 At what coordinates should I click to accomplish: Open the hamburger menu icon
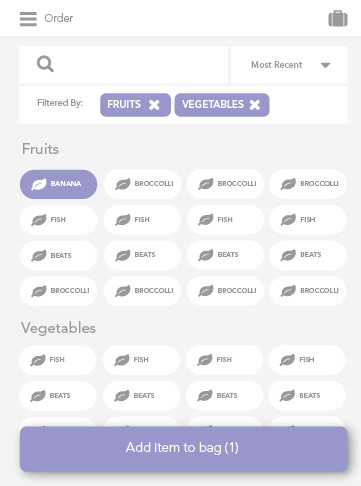click(28, 19)
